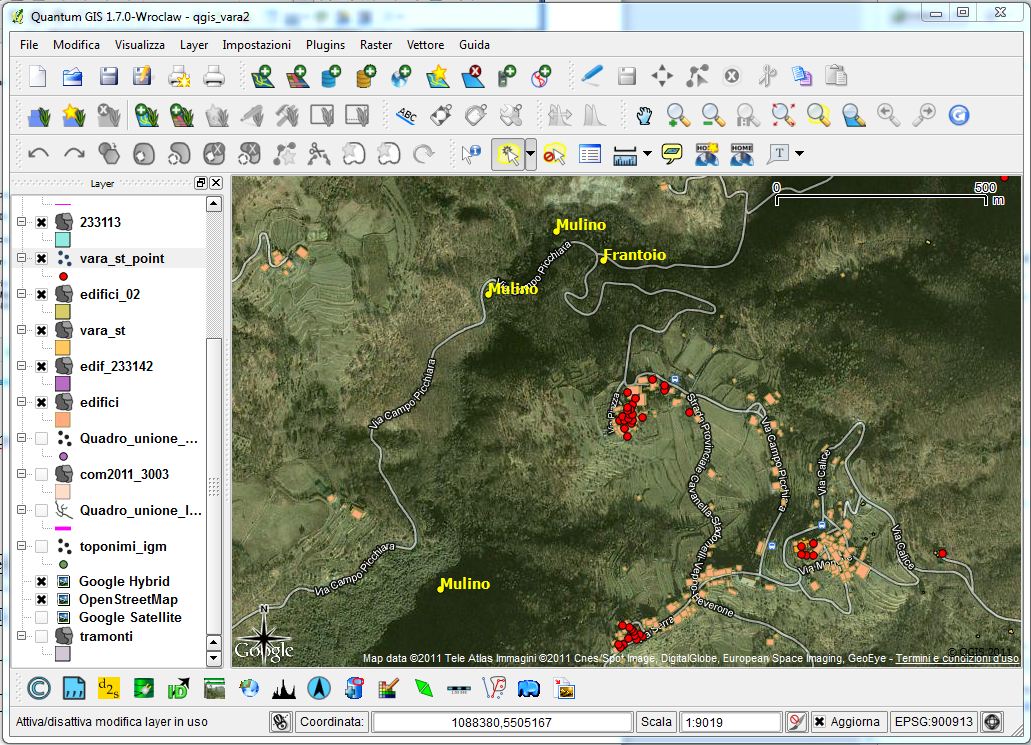Click the copyright label plugin icon
The height and width of the screenshot is (745, 1031).
point(39,688)
